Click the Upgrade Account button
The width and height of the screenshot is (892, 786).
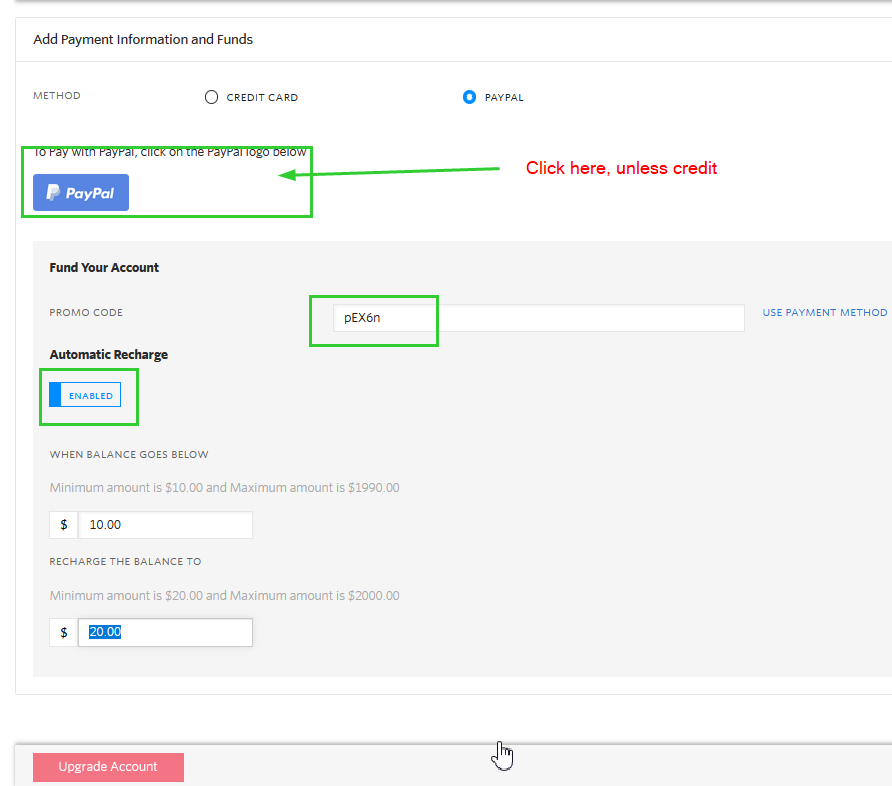pos(108,767)
